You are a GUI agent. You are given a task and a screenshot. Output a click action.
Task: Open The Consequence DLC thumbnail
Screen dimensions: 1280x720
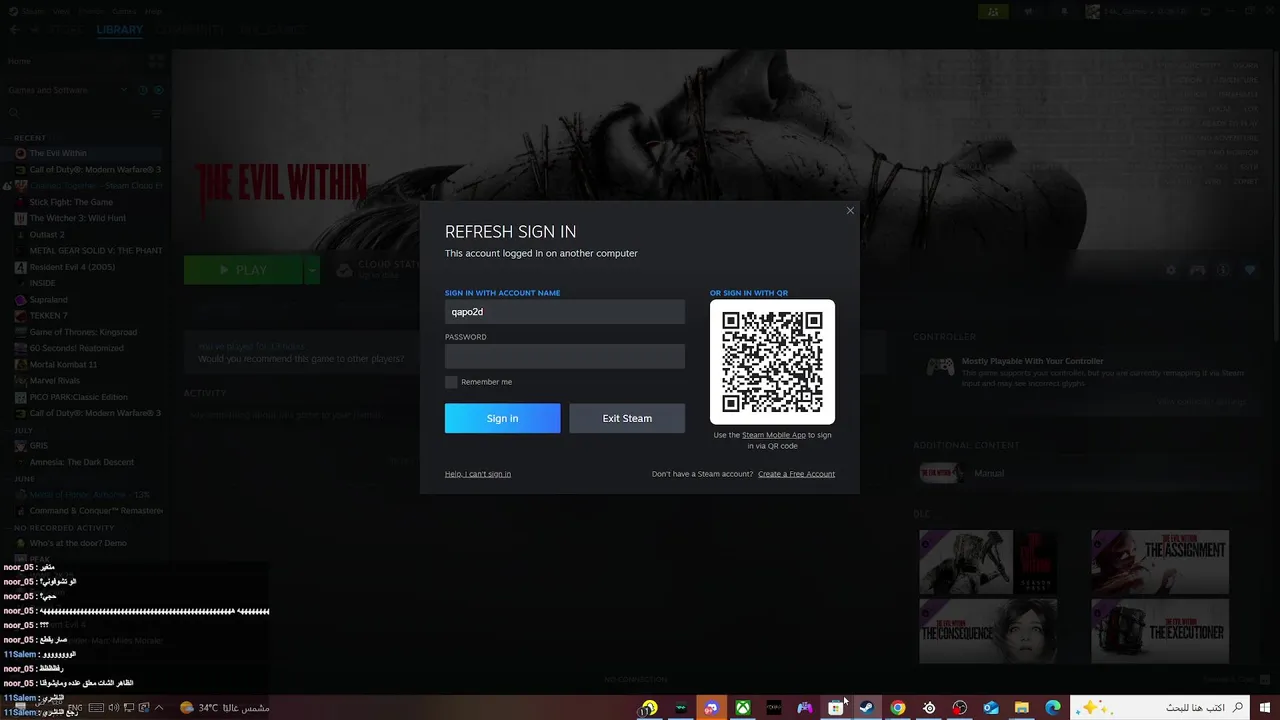988,631
